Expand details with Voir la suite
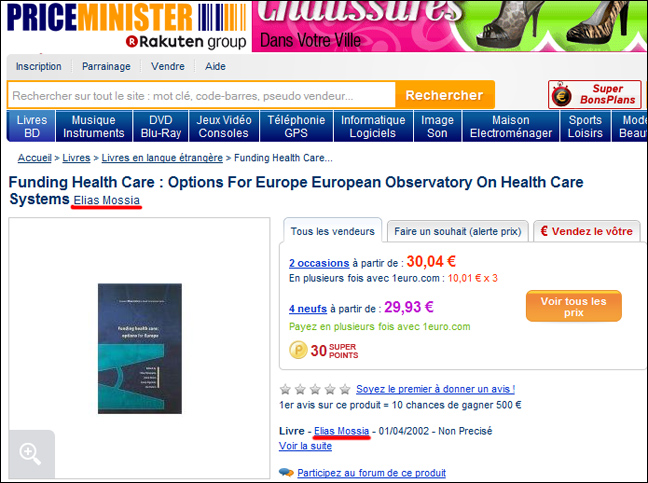648x483 pixels. (x=305, y=446)
